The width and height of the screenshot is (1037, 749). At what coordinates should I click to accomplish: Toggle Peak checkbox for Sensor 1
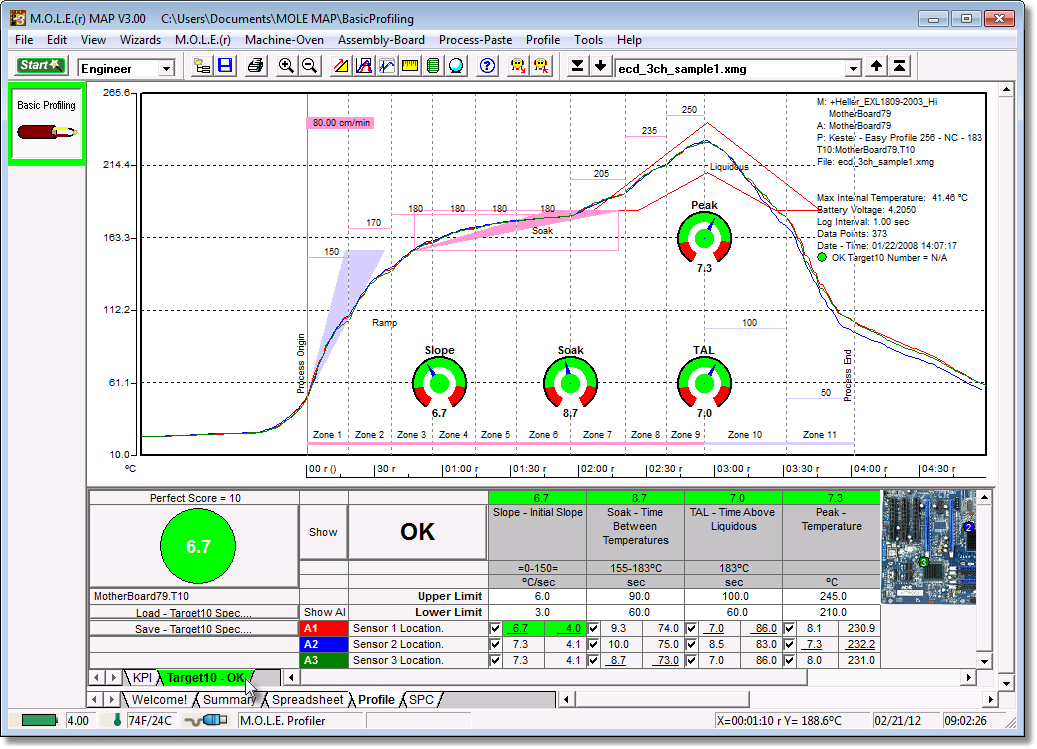(789, 628)
